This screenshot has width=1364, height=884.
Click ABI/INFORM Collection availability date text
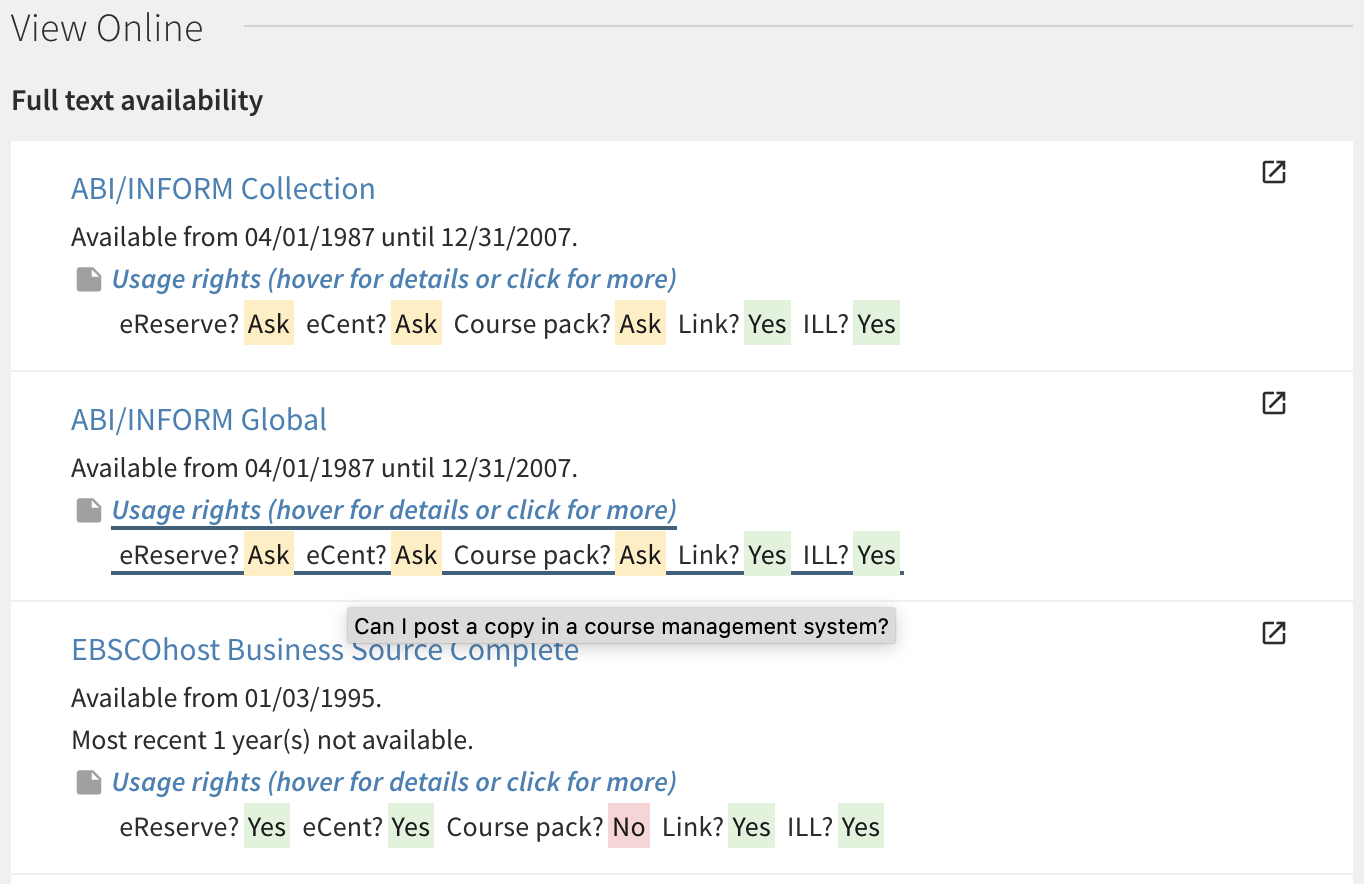[325, 237]
